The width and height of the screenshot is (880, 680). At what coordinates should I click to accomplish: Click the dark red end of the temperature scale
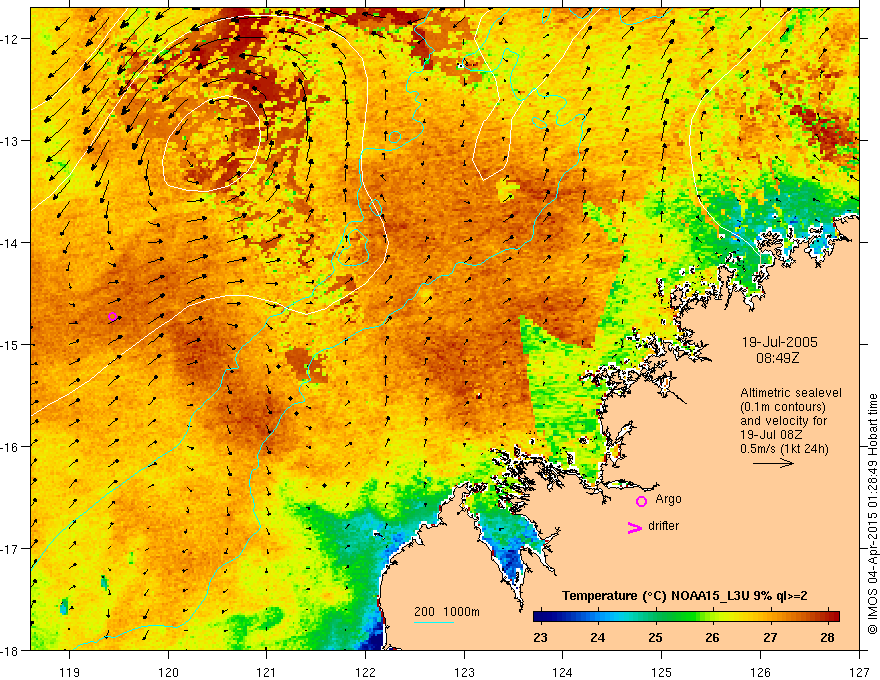click(833, 616)
